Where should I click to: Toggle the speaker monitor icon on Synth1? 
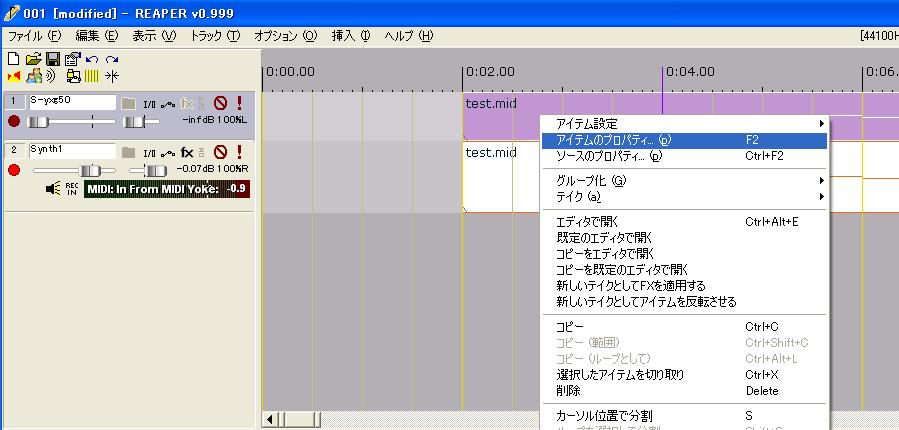tap(53, 189)
